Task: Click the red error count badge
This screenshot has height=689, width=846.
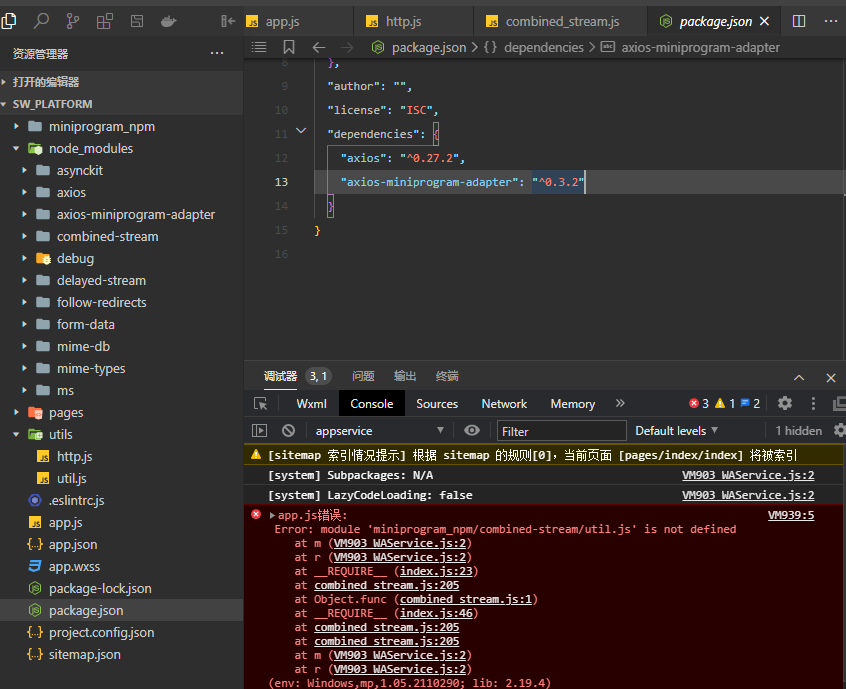Action: pyautogui.click(x=699, y=404)
